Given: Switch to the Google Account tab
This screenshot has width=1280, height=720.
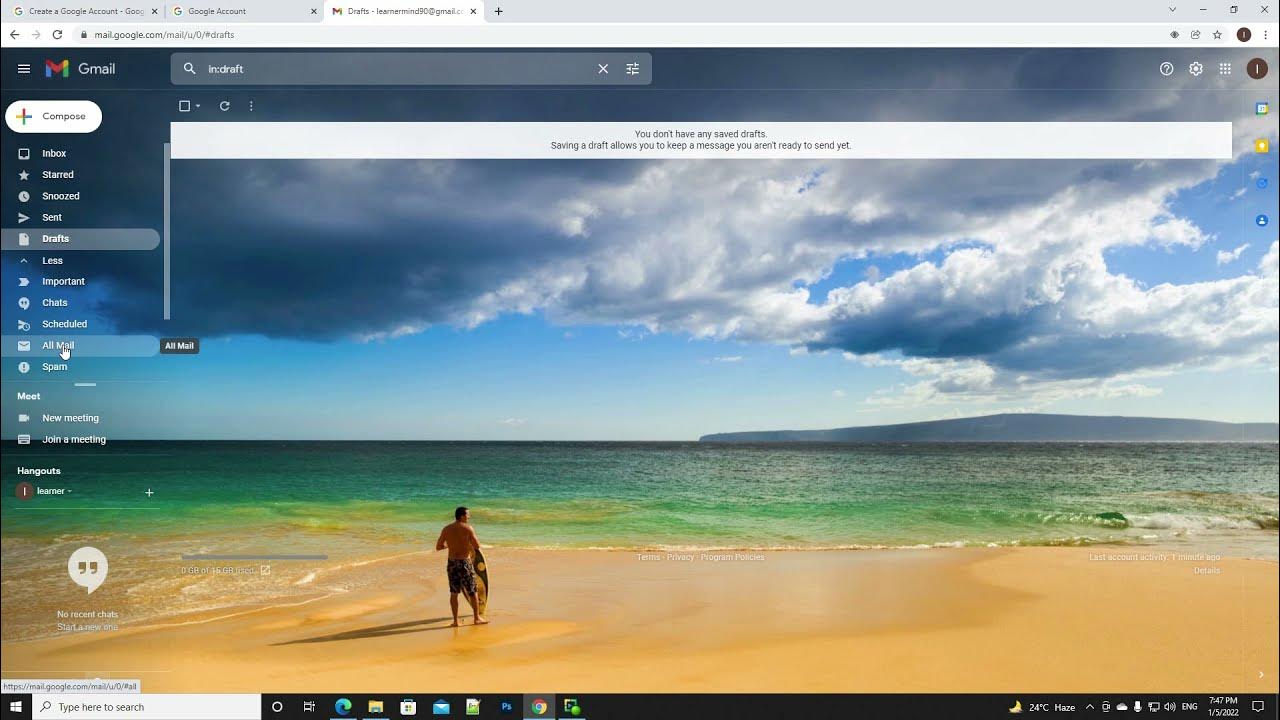Looking at the screenshot, I should [x=244, y=11].
